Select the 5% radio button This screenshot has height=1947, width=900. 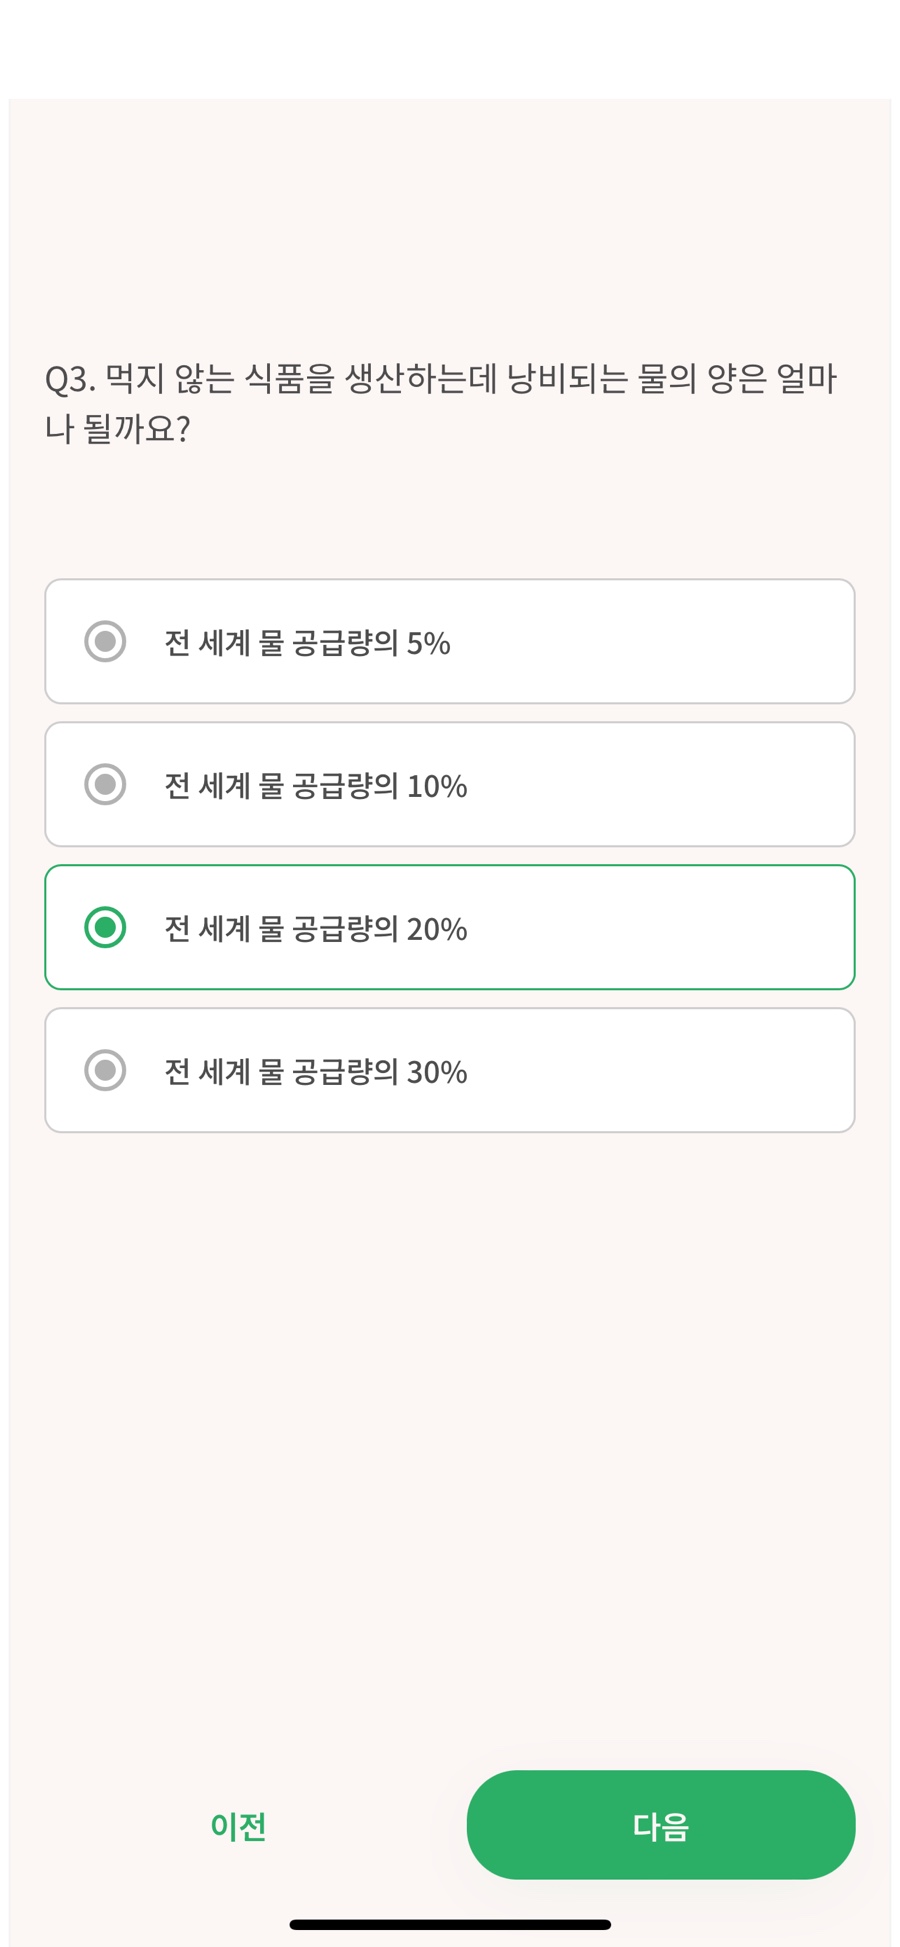point(105,641)
